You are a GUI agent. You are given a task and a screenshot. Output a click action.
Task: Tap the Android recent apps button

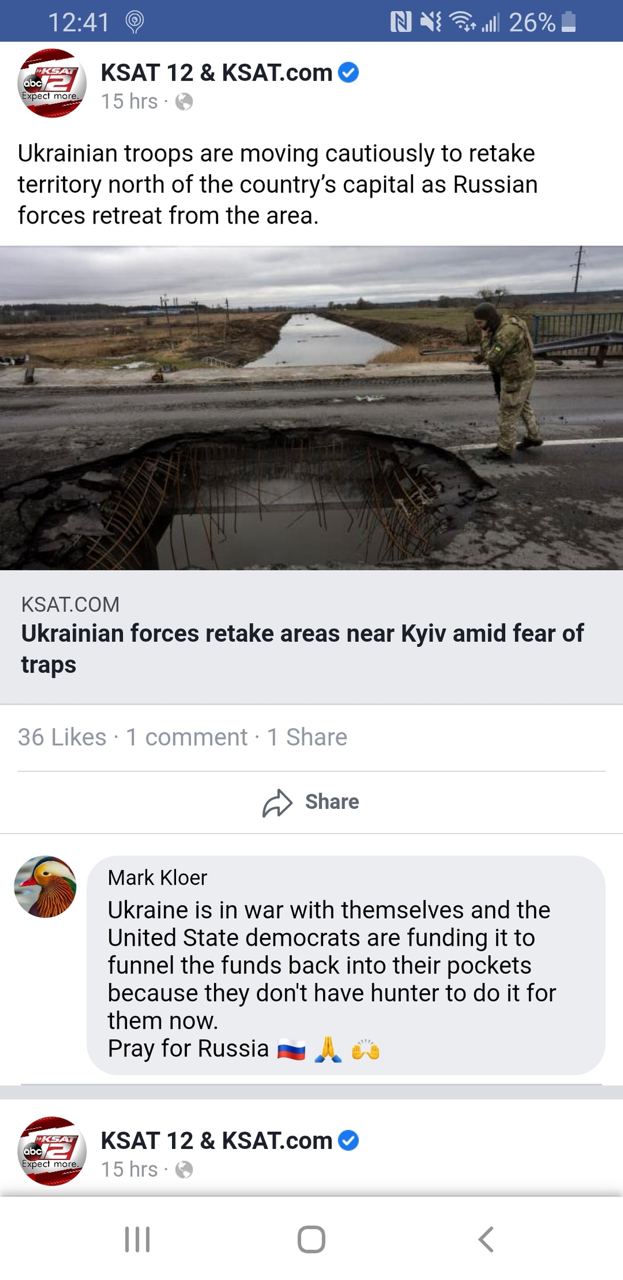pyautogui.click(x=137, y=1239)
